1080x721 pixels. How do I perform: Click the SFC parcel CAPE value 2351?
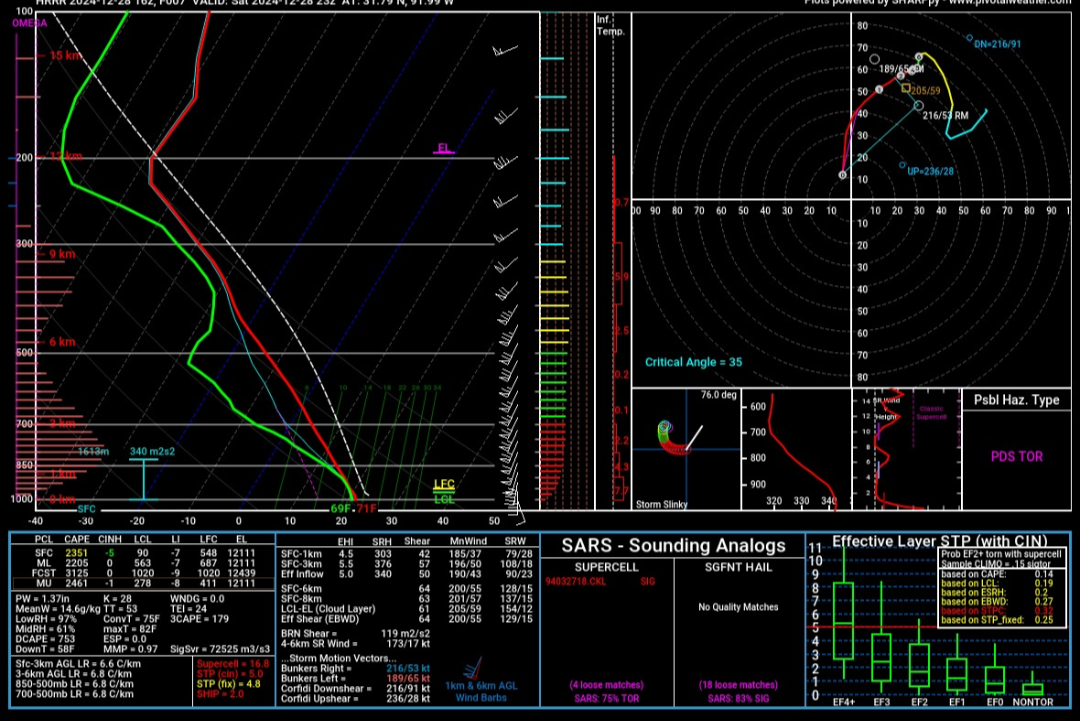[x=76, y=552]
